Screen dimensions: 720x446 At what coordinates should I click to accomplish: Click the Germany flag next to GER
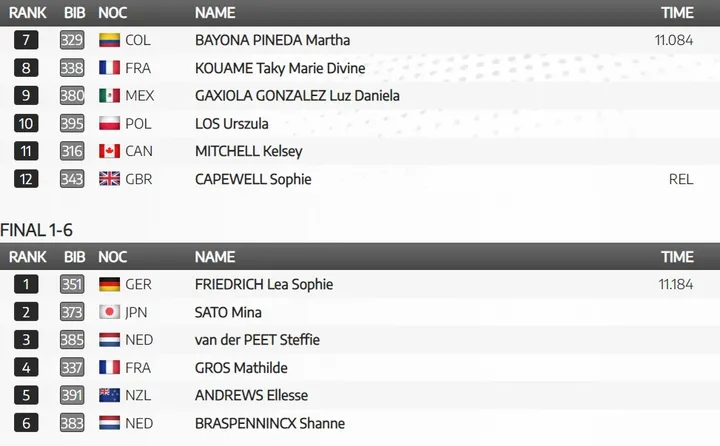[110, 284]
